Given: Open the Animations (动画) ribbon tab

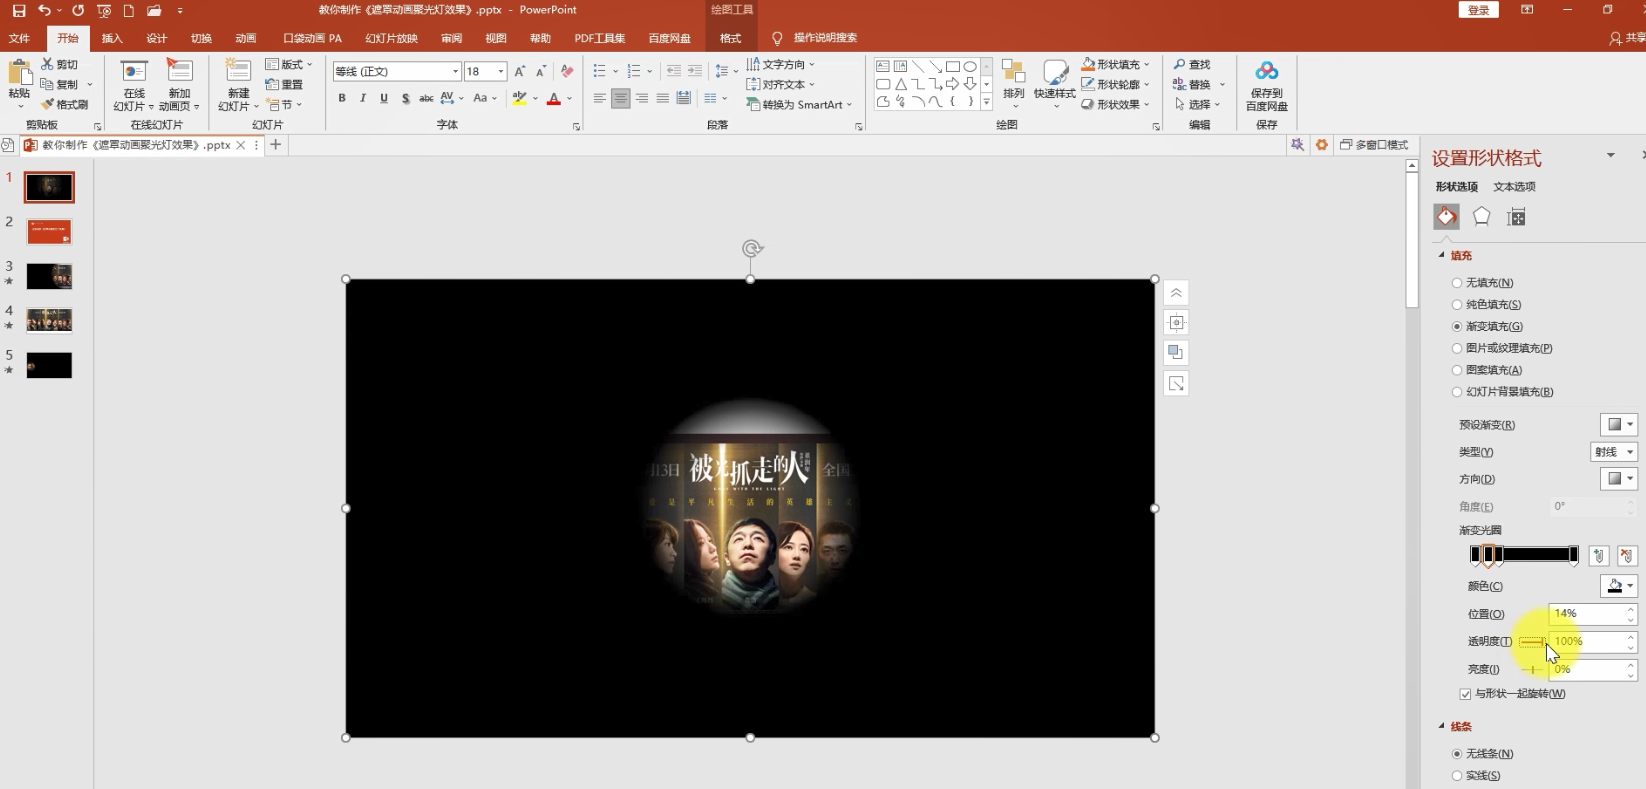Looking at the screenshot, I should click(x=246, y=38).
